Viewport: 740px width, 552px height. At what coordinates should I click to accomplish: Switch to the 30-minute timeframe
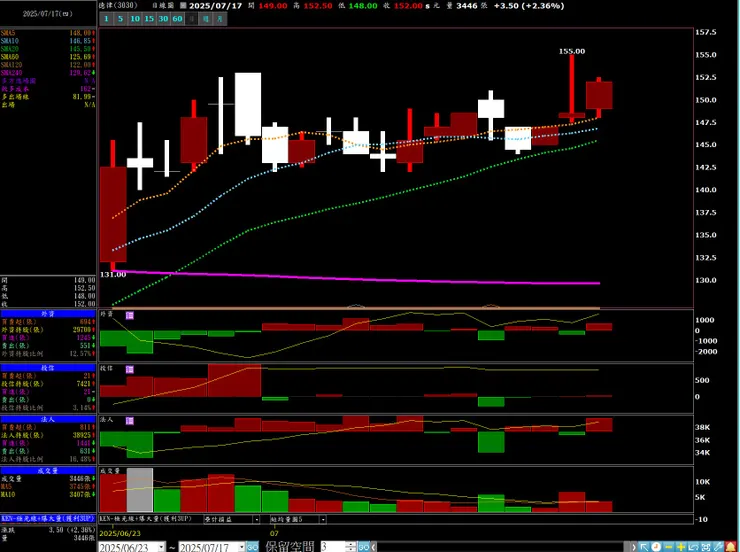[x=163, y=19]
